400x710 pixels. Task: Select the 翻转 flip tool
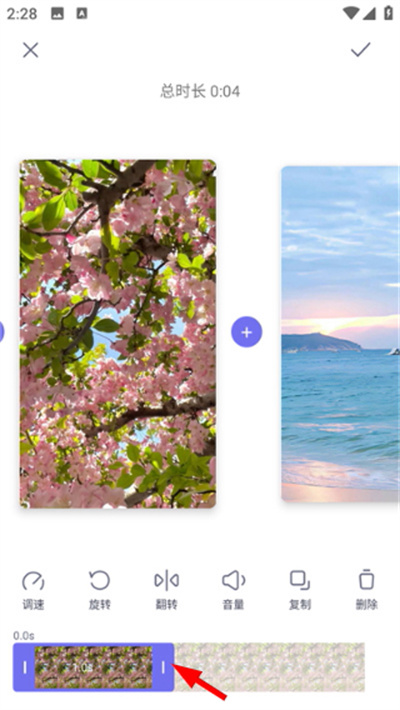(x=166, y=590)
